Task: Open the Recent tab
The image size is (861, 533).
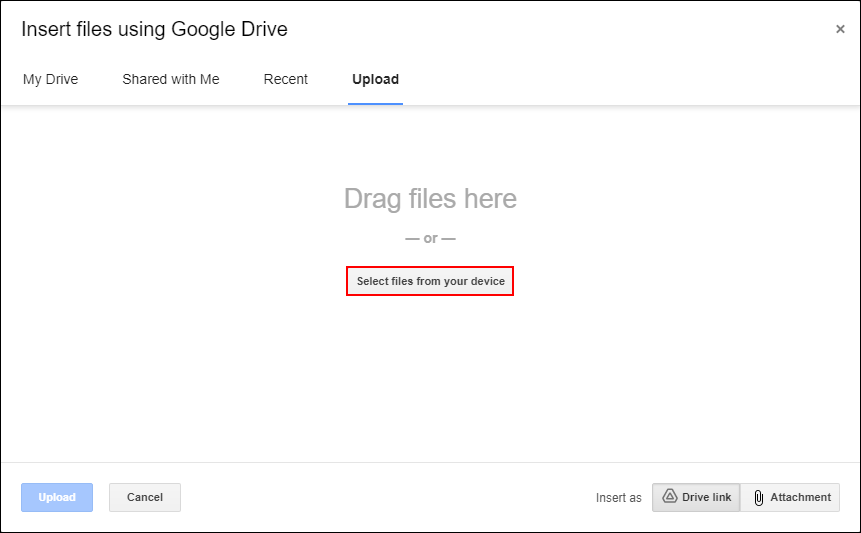Action: [286, 79]
